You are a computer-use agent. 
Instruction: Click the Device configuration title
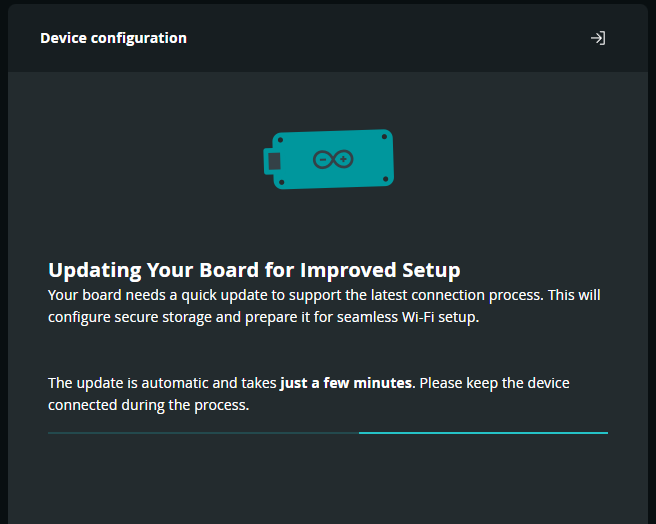(113, 38)
